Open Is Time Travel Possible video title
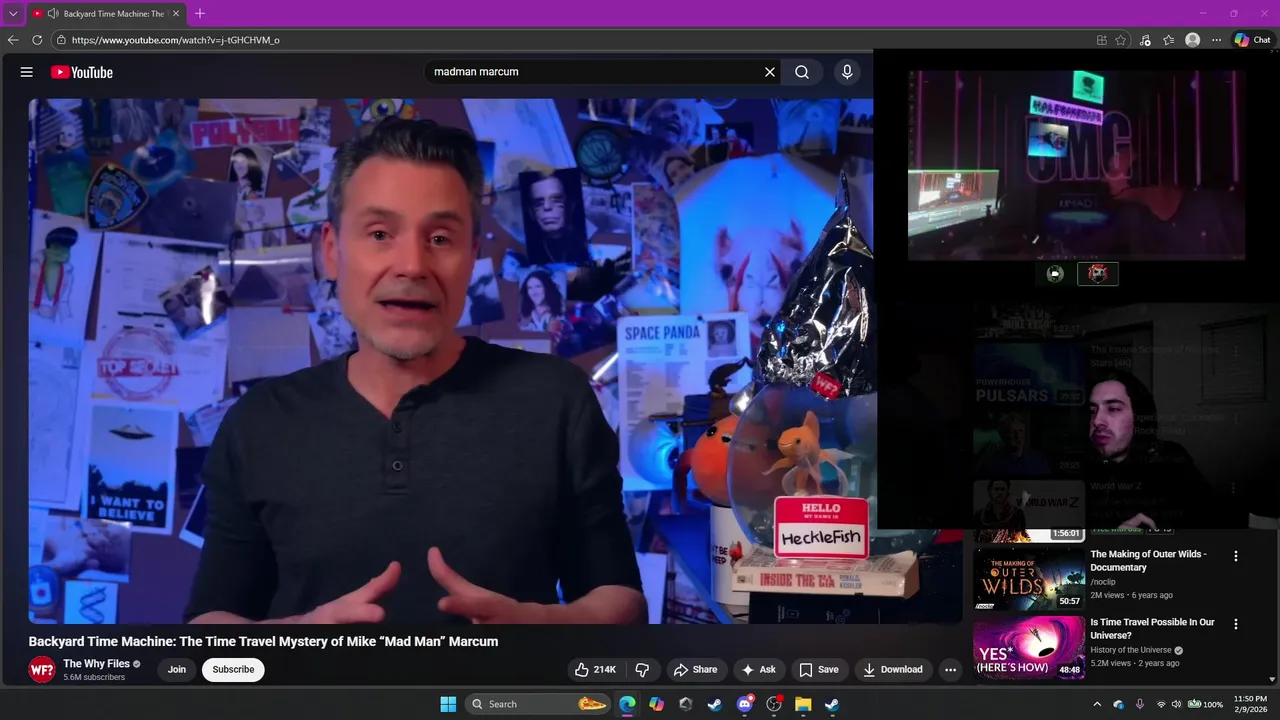The width and height of the screenshot is (1280, 720). 1153,629
